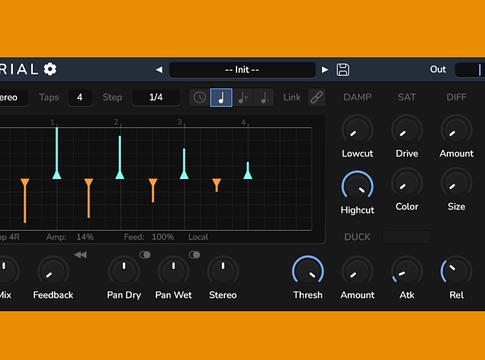Open the -- Init -- preset selector
Screen dimensions: 485x360
pos(242,70)
